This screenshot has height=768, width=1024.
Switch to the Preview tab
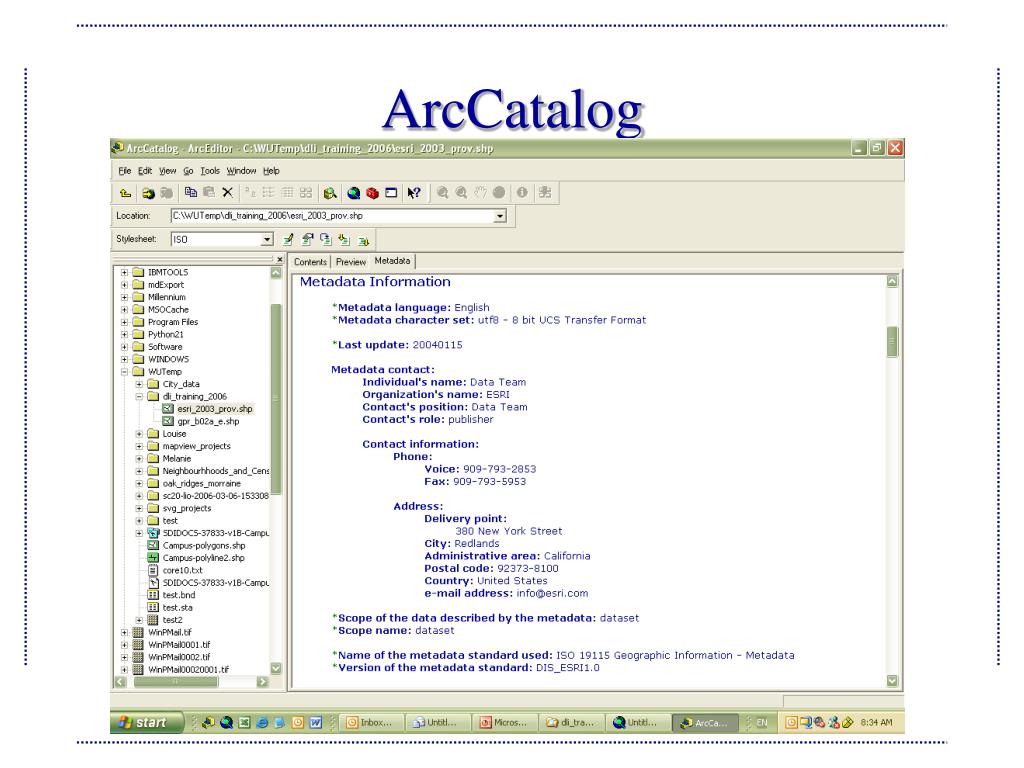[351, 262]
